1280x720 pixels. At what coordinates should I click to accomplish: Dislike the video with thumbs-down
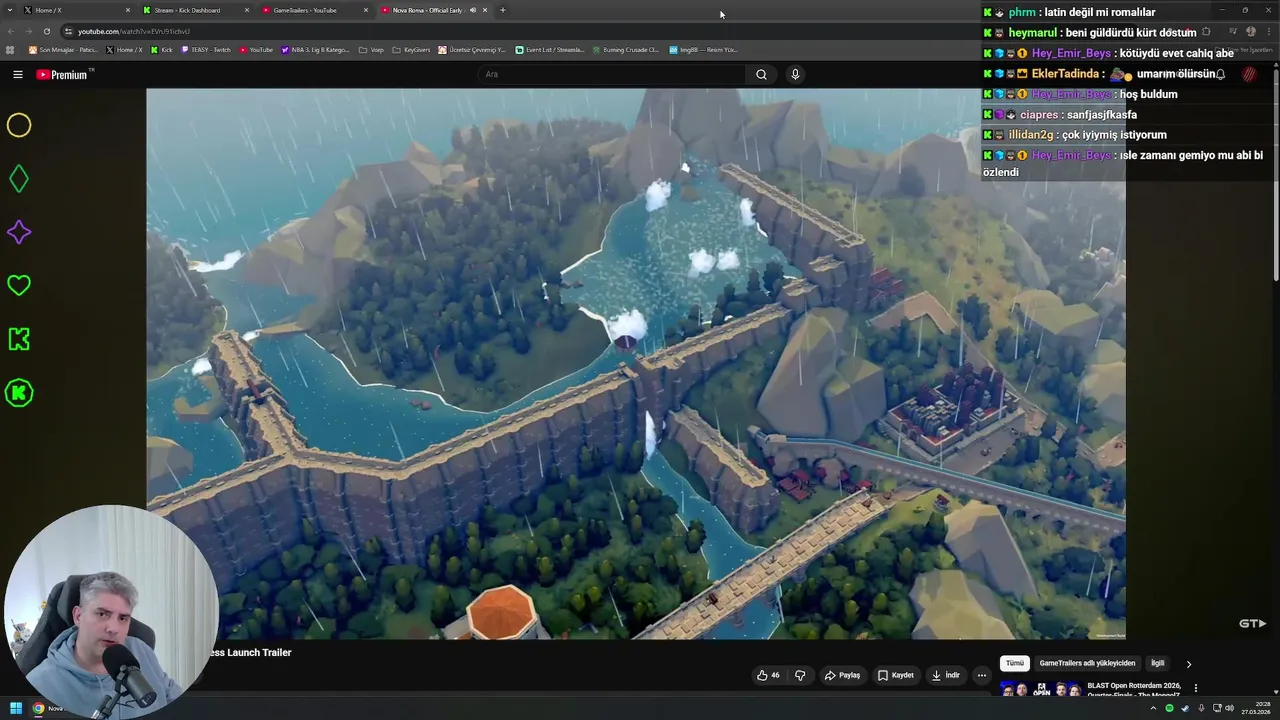tap(800, 675)
